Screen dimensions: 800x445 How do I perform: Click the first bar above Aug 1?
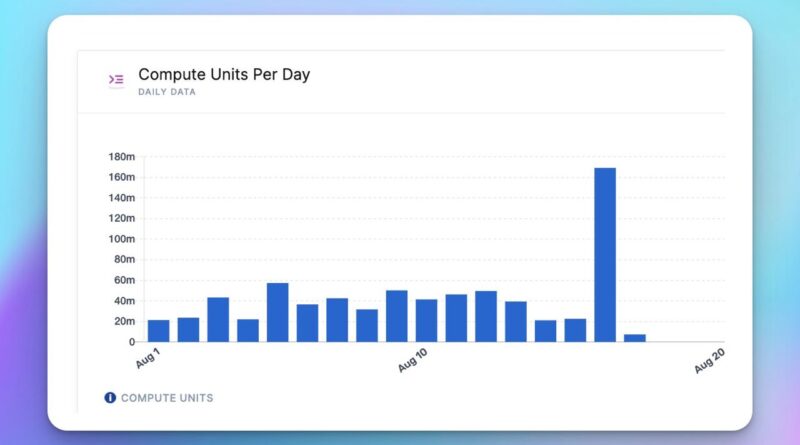click(x=158, y=331)
